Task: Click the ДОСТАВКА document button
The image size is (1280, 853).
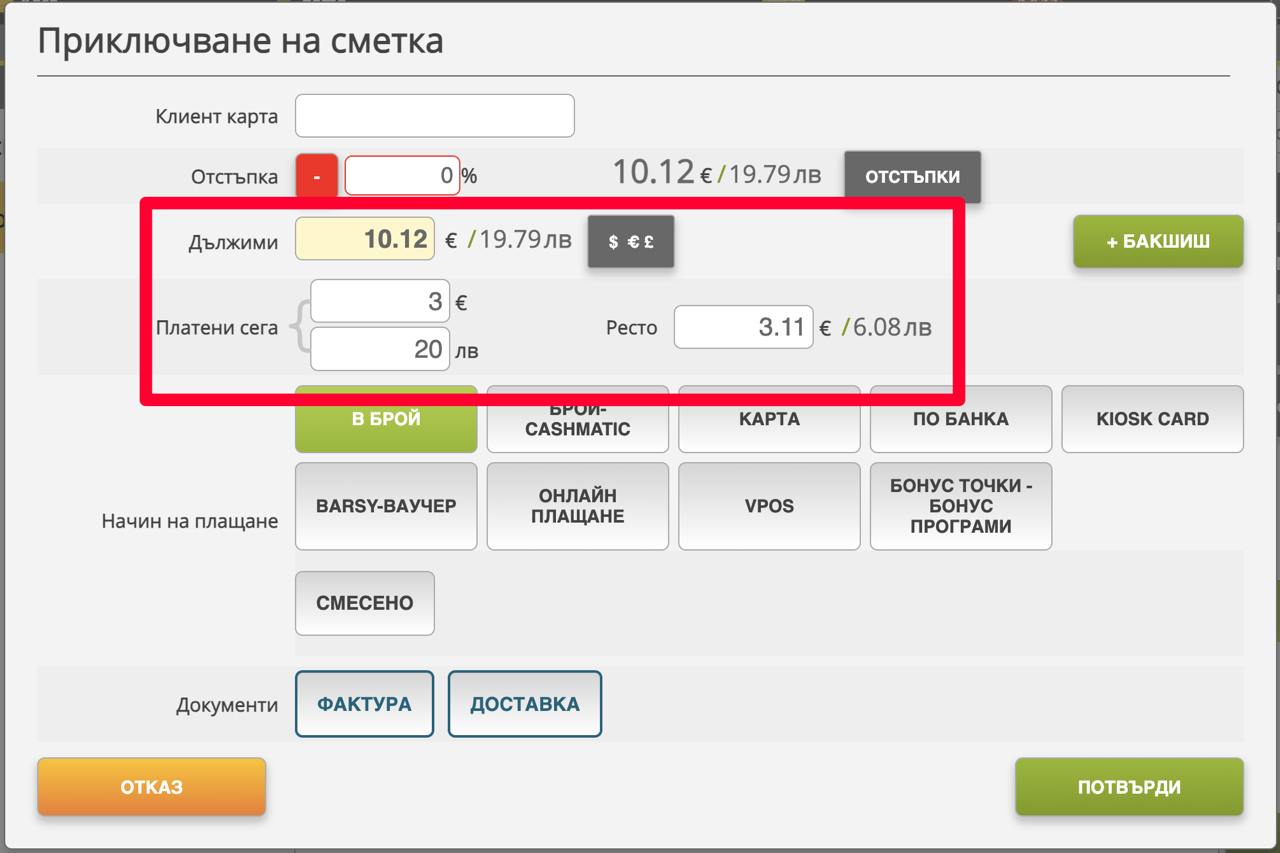Action: tap(524, 704)
